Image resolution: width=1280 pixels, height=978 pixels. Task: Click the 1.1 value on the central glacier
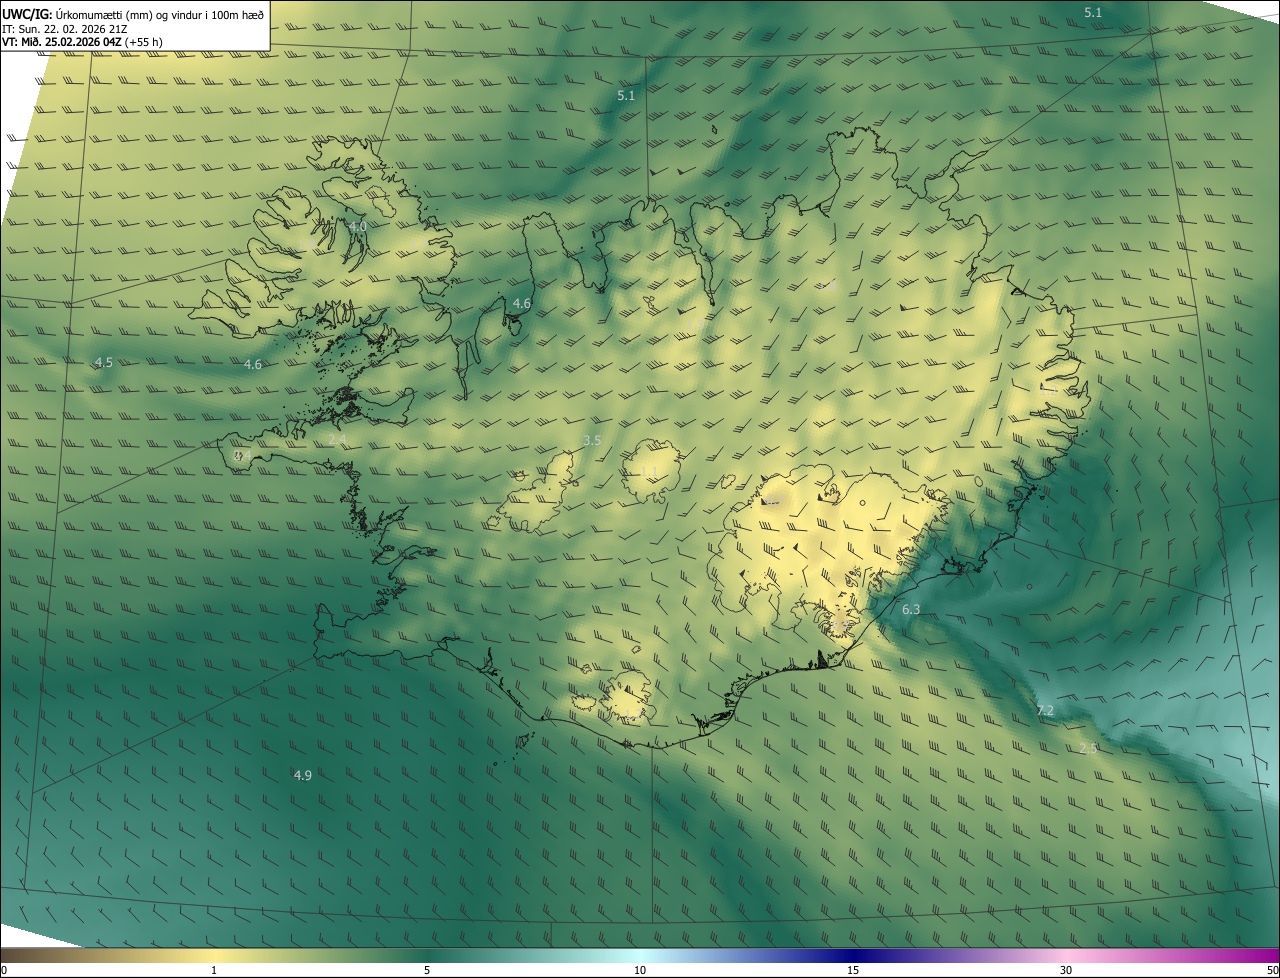click(x=649, y=472)
